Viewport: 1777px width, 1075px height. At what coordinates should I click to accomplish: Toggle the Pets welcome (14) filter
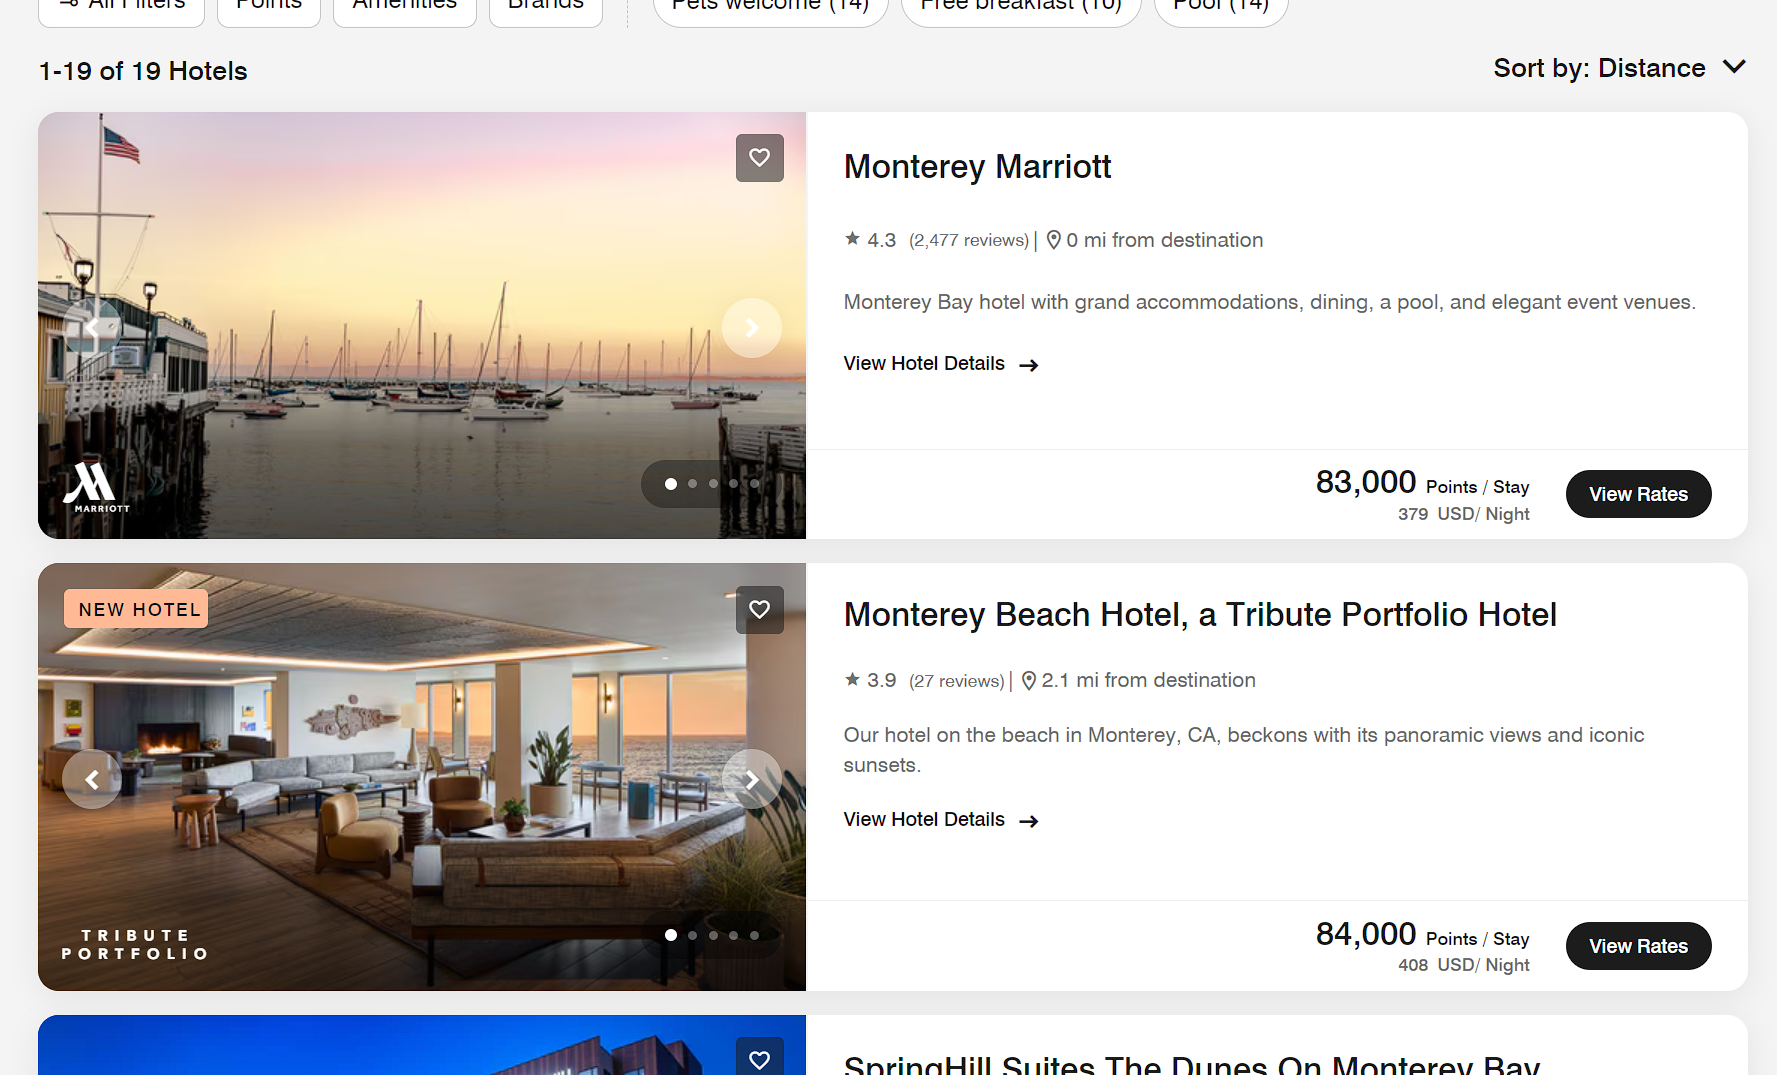pyautogui.click(x=770, y=5)
